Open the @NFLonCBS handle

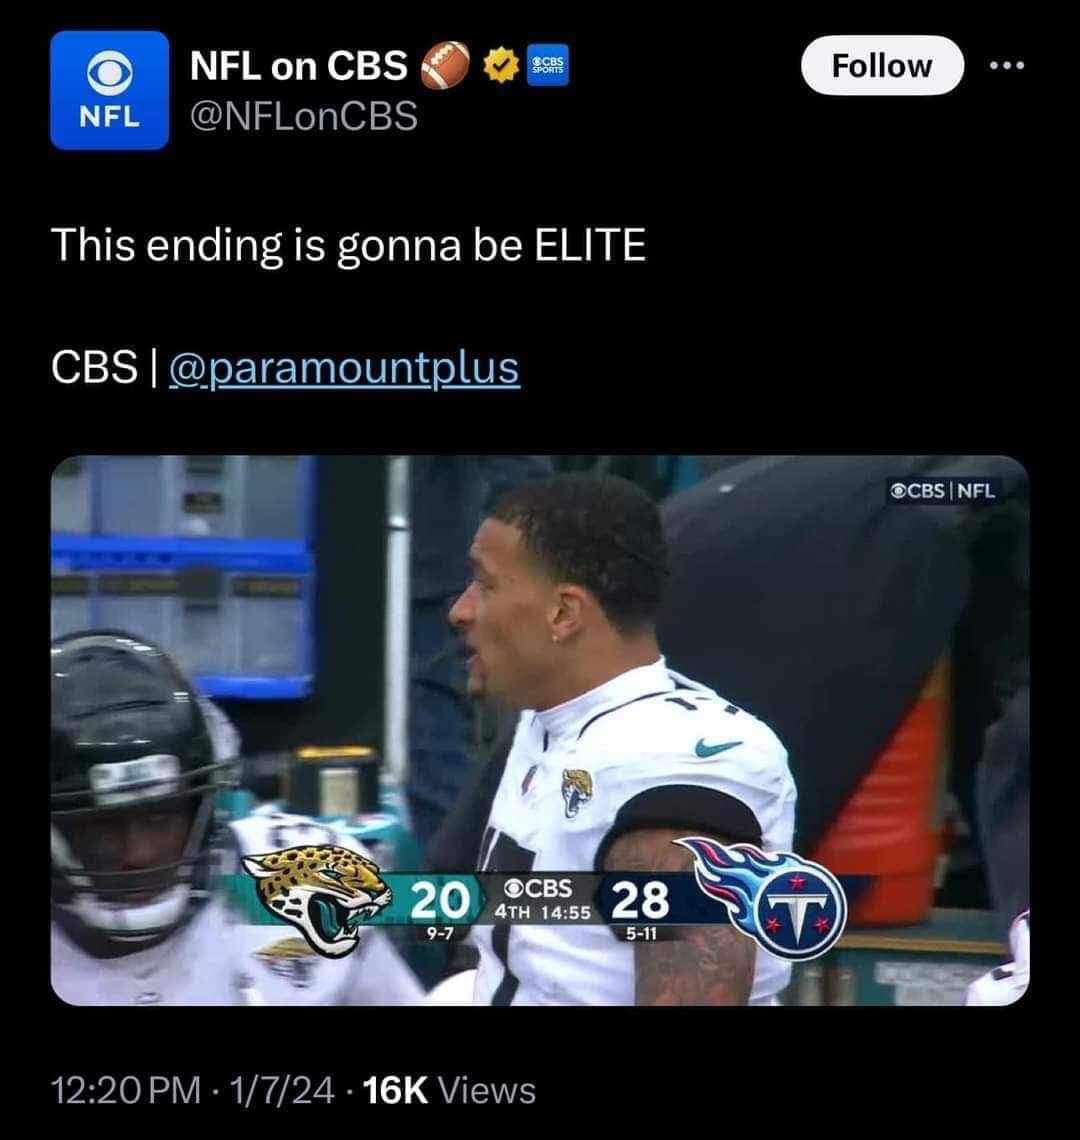click(304, 116)
